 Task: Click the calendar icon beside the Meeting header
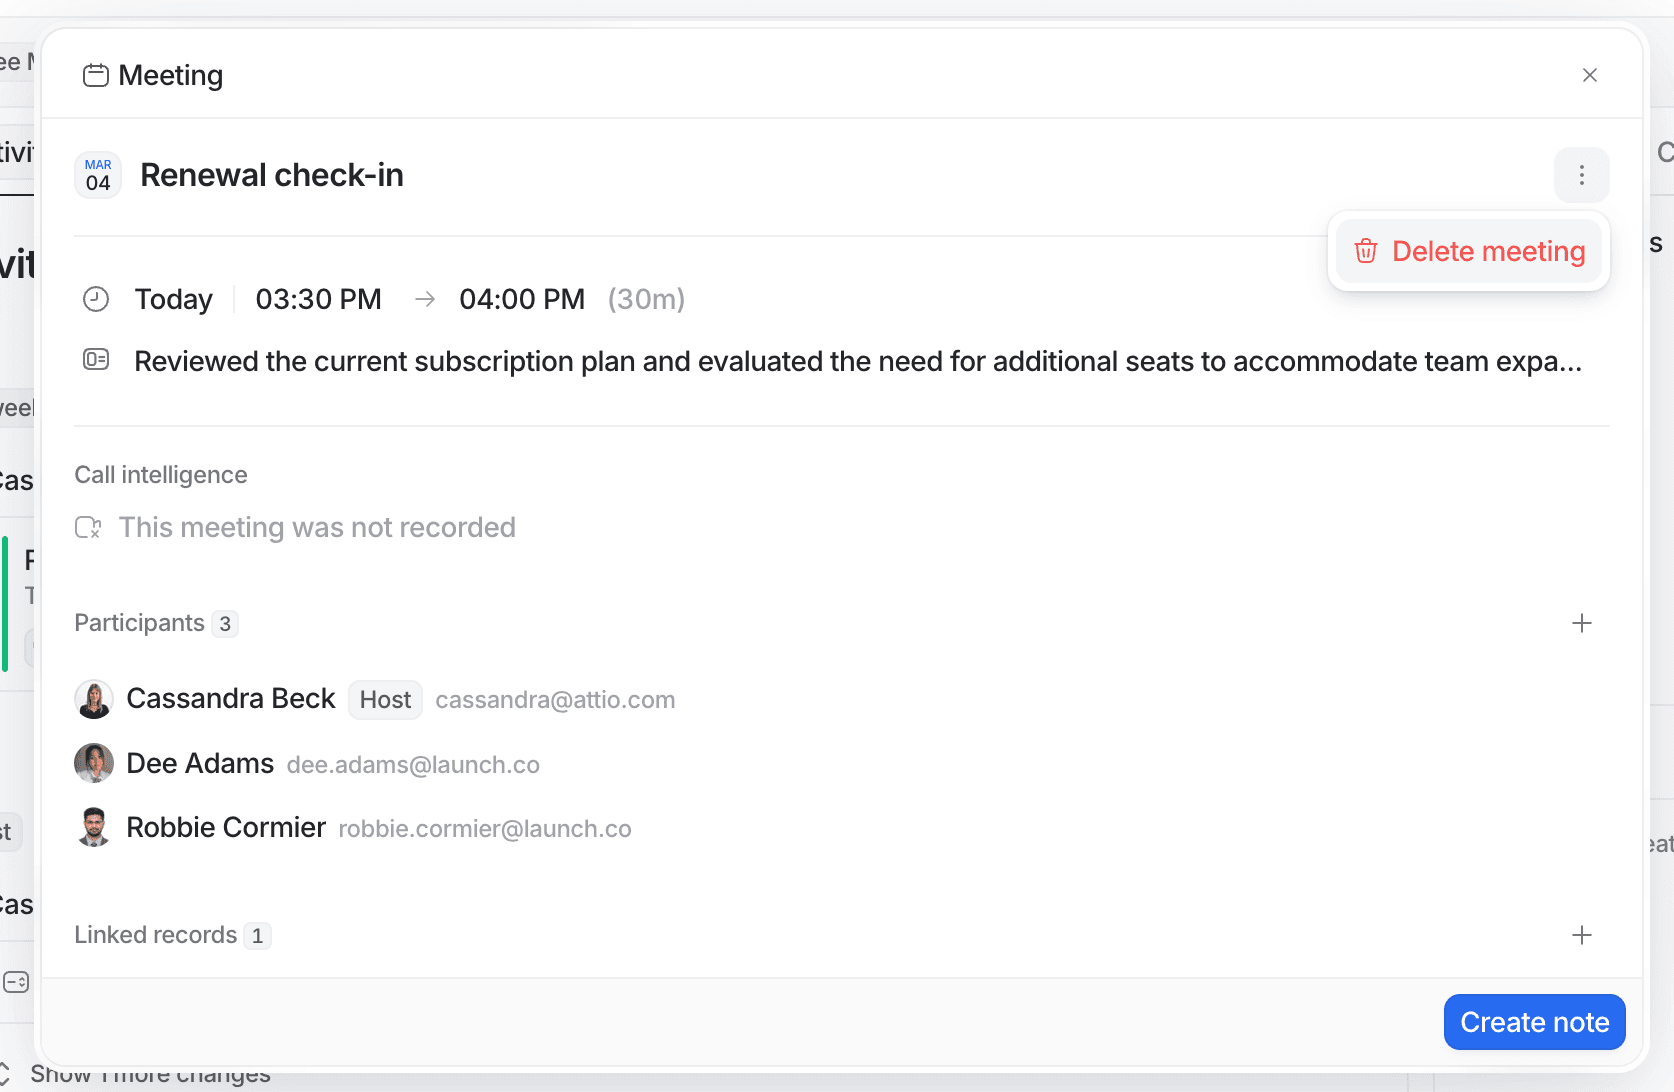click(96, 74)
